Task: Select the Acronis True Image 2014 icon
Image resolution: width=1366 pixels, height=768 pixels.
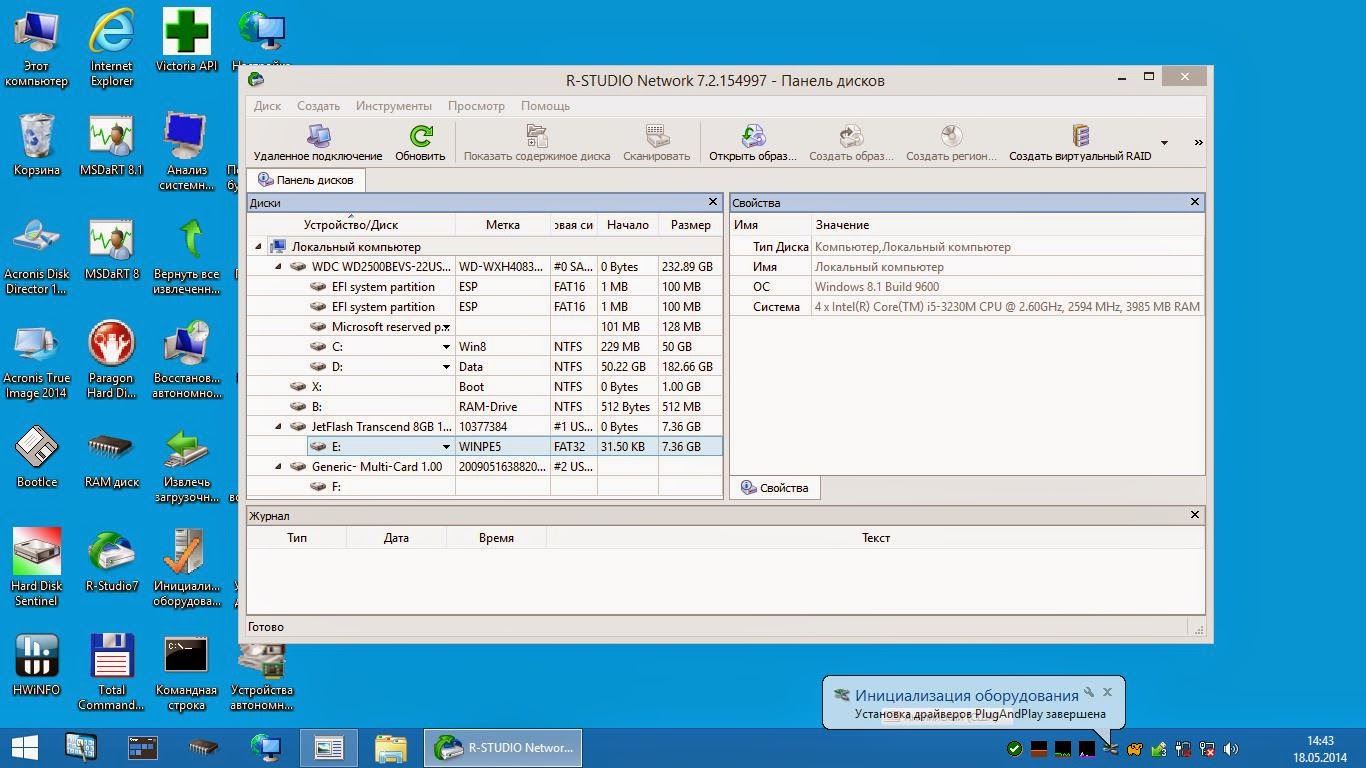Action: point(37,360)
